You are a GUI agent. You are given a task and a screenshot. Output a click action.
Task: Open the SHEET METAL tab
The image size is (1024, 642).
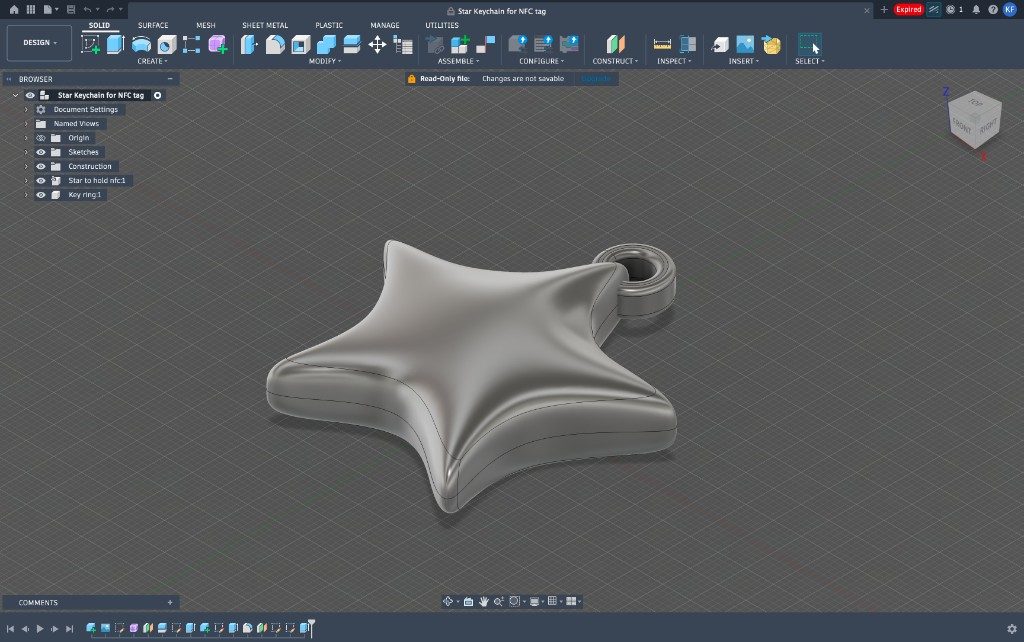pos(264,25)
